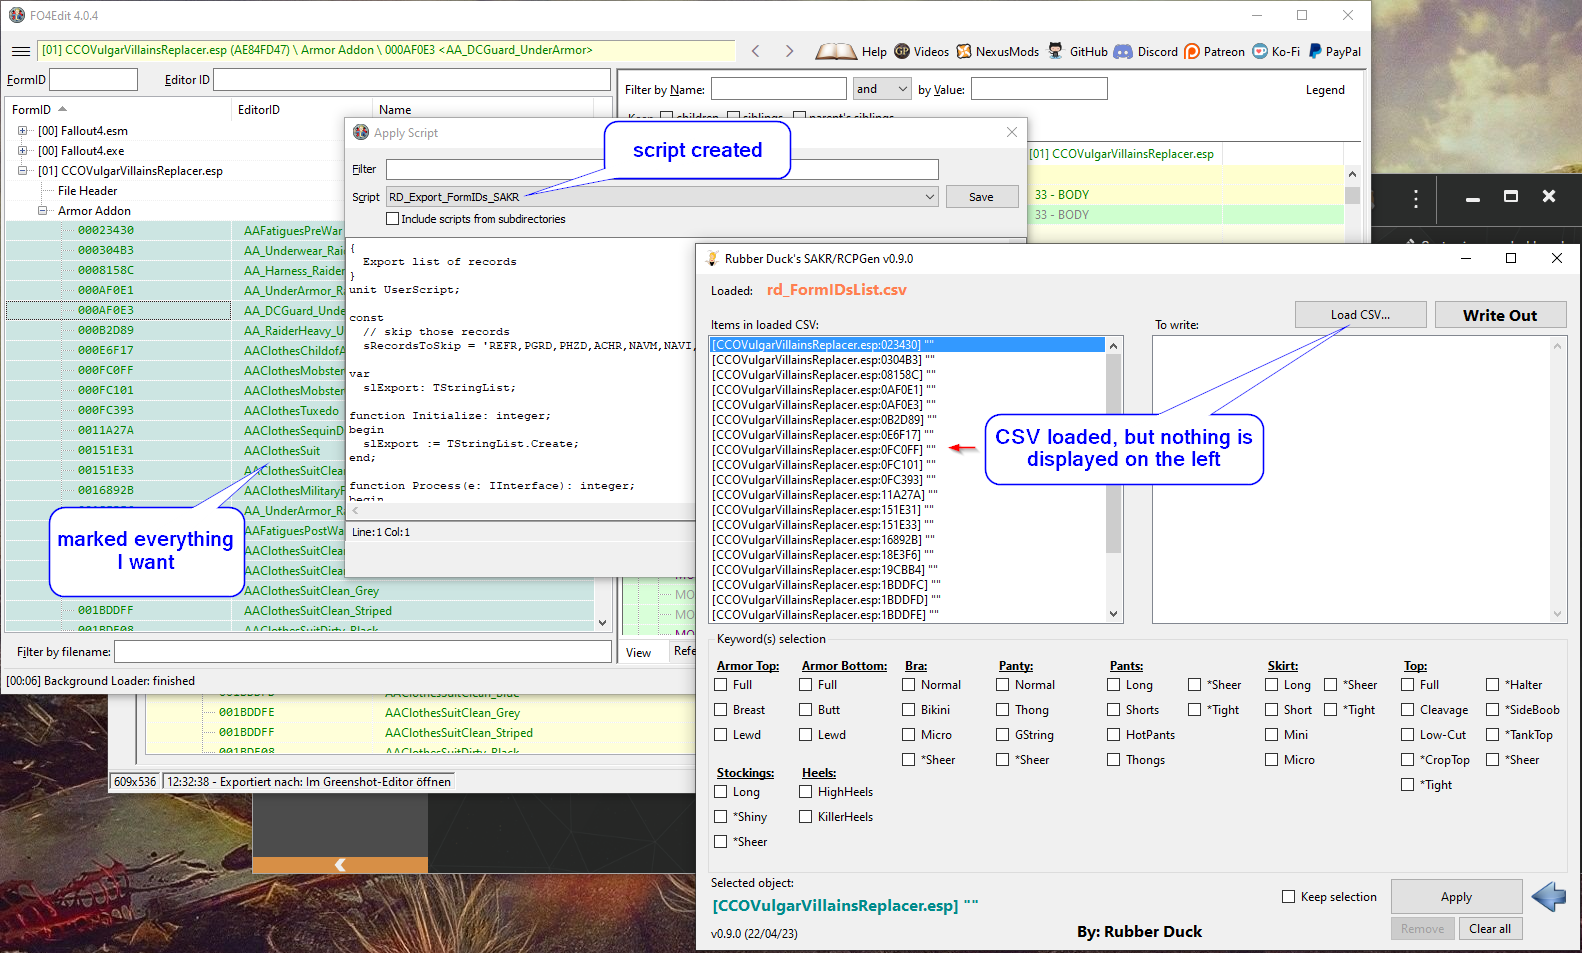Click the Write Out button

[1500, 315]
